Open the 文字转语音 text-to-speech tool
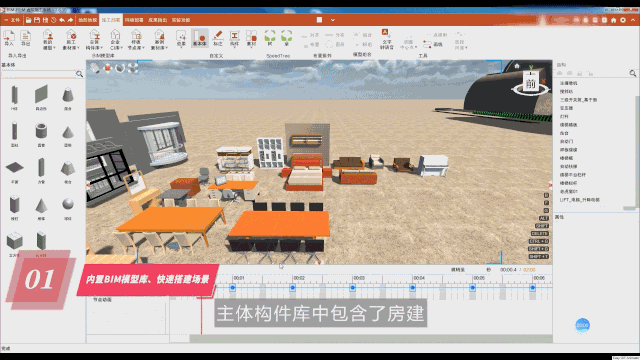 click(x=386, y=39)
